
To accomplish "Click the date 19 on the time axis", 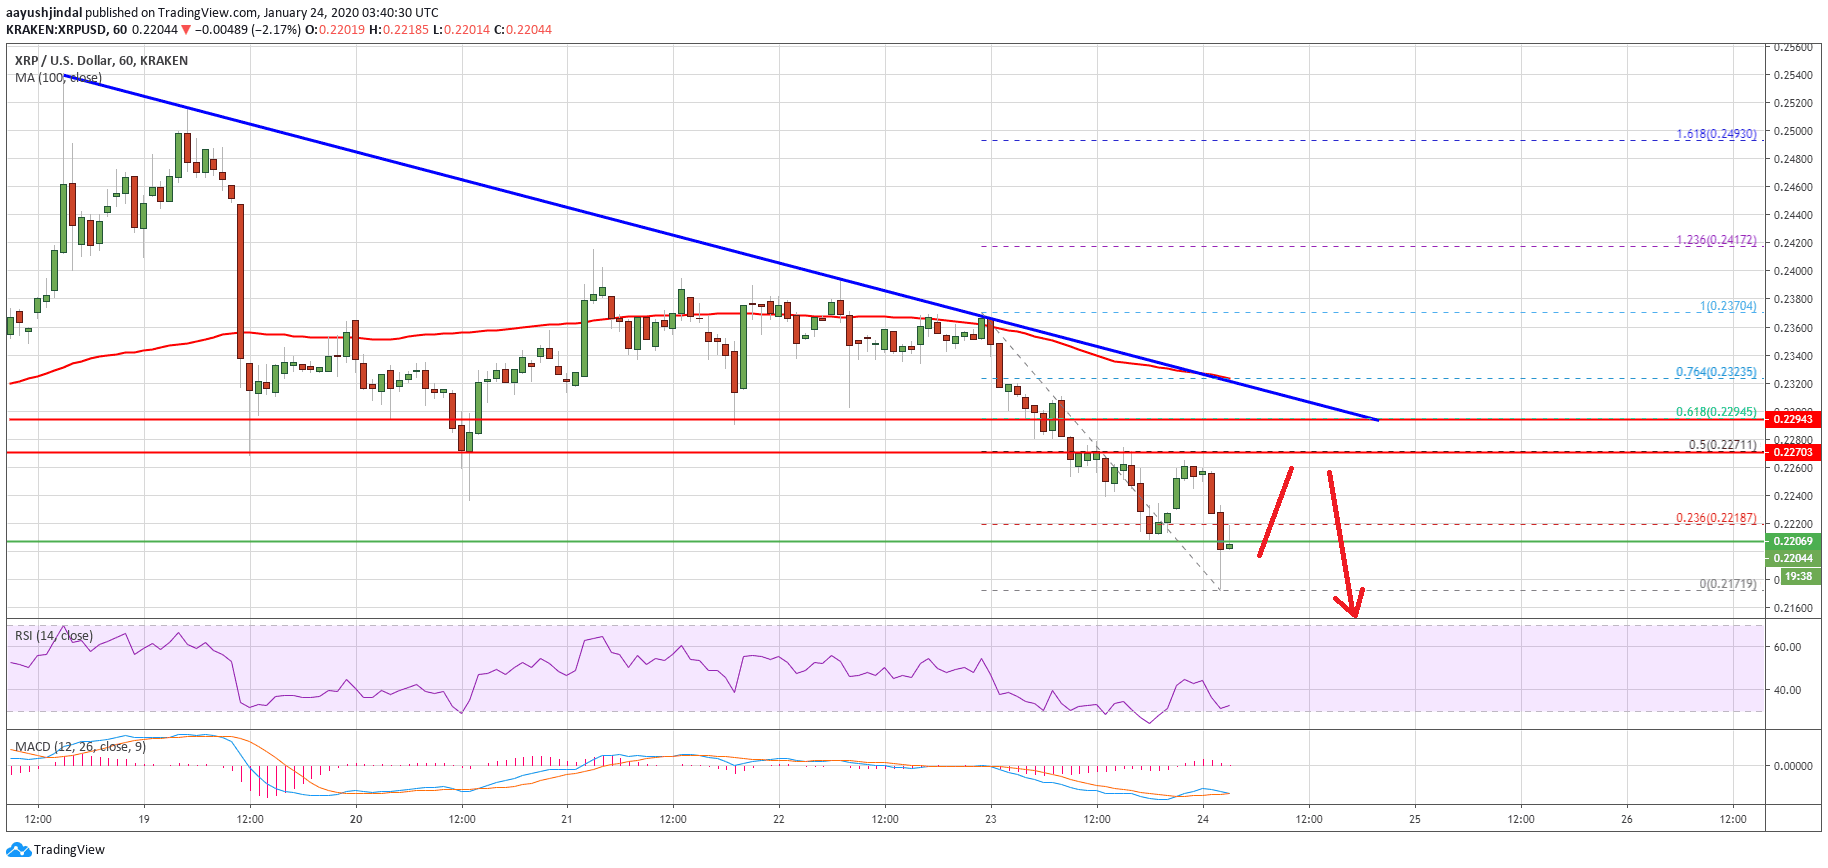I will [144, 819].
